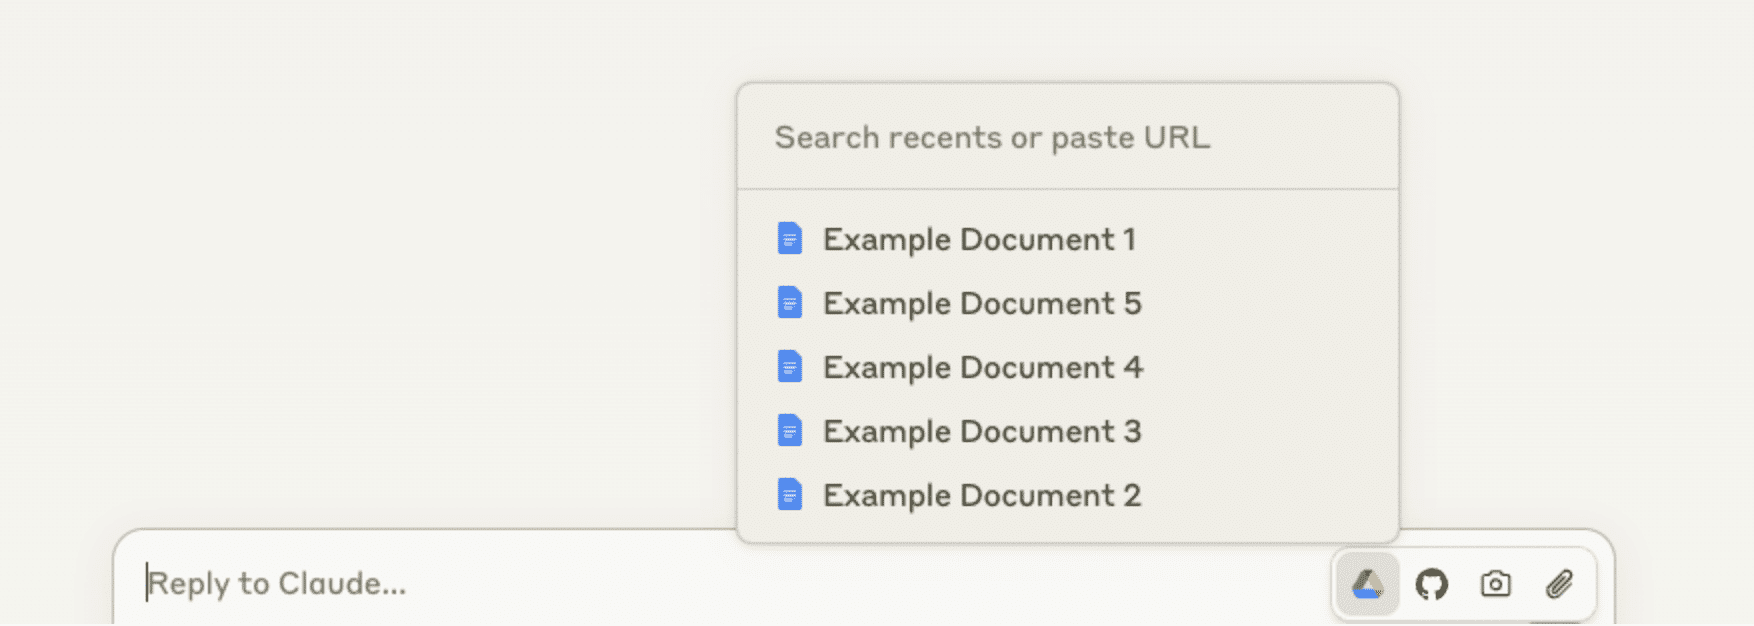This screenshot has width=1754, height=626.
Task: Pick Example Document 3
Action: [1067, 431]
